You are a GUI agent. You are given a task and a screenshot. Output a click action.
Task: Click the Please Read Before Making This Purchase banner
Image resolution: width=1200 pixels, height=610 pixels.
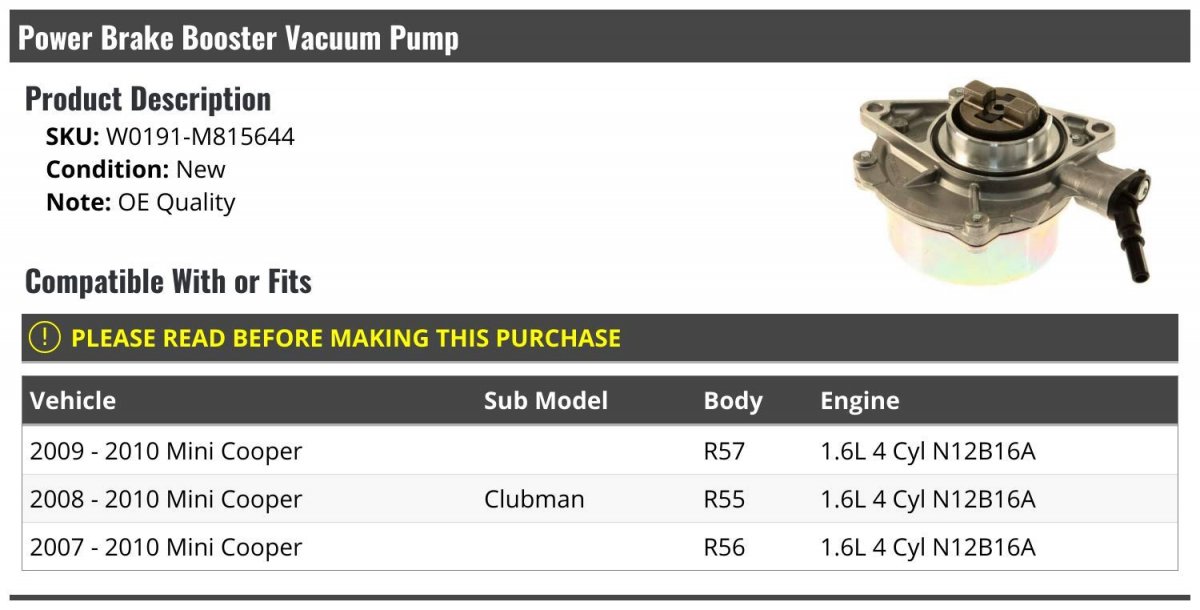pyautogui.click(x=600, y=338)
